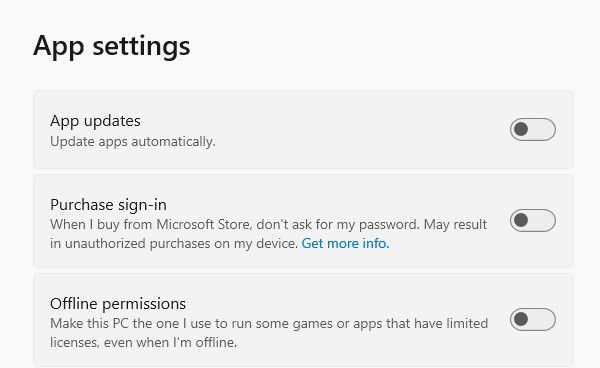Image resolution: width=600 pixels, height=368 pixels.
Task: Click blank space beside App settings heading
Action: (x=383, y=46)
